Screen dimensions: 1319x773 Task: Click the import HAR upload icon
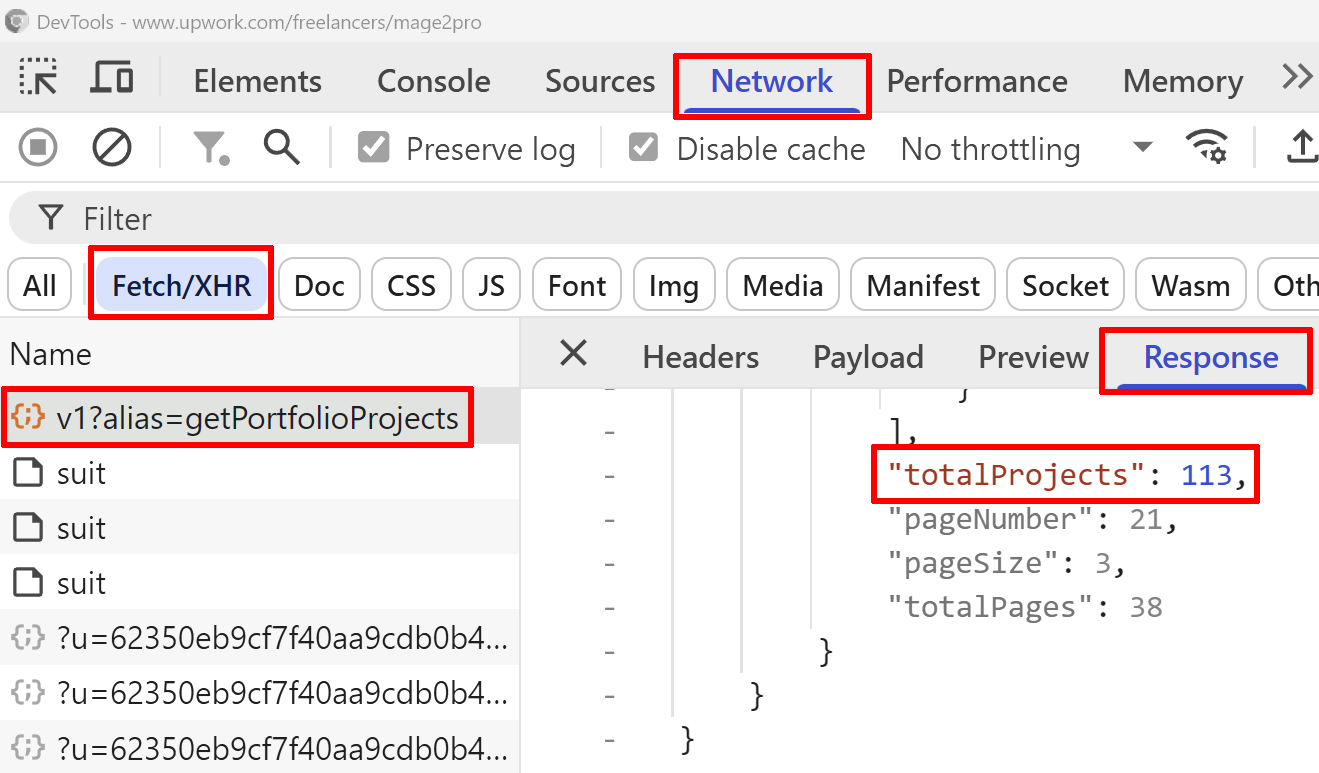click(1300, 149)
